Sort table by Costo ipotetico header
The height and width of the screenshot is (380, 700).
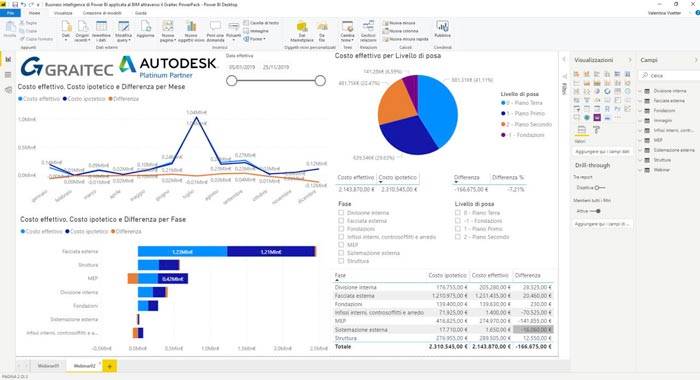click(x=447, y=276)
